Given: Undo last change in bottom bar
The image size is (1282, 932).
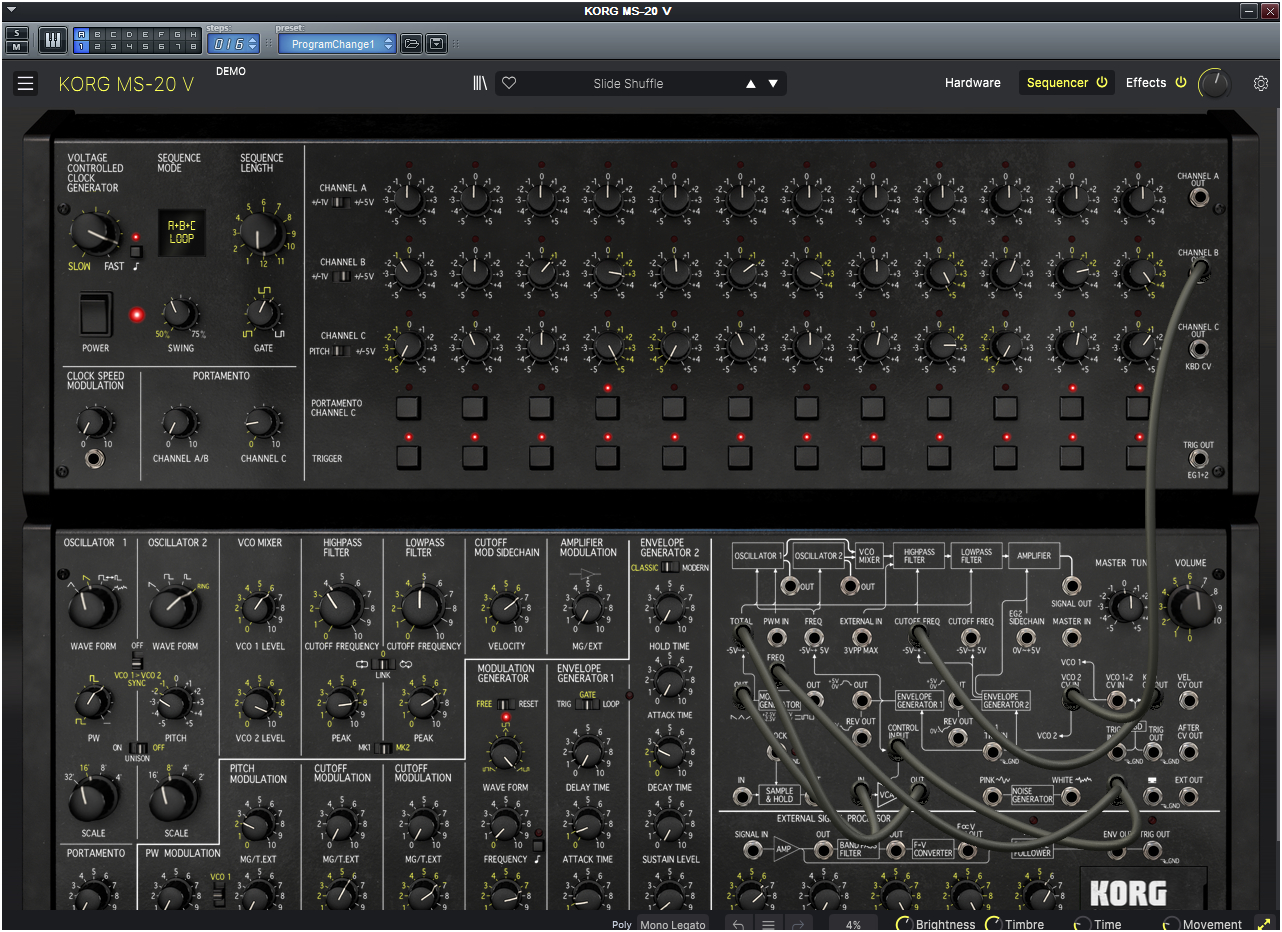Looking at the screenshot, I should [738, 925].
